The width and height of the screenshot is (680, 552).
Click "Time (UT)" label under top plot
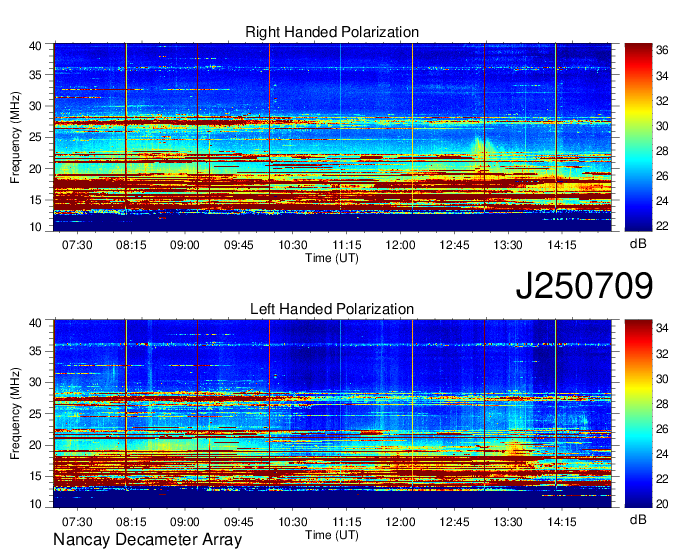[332, 258]
